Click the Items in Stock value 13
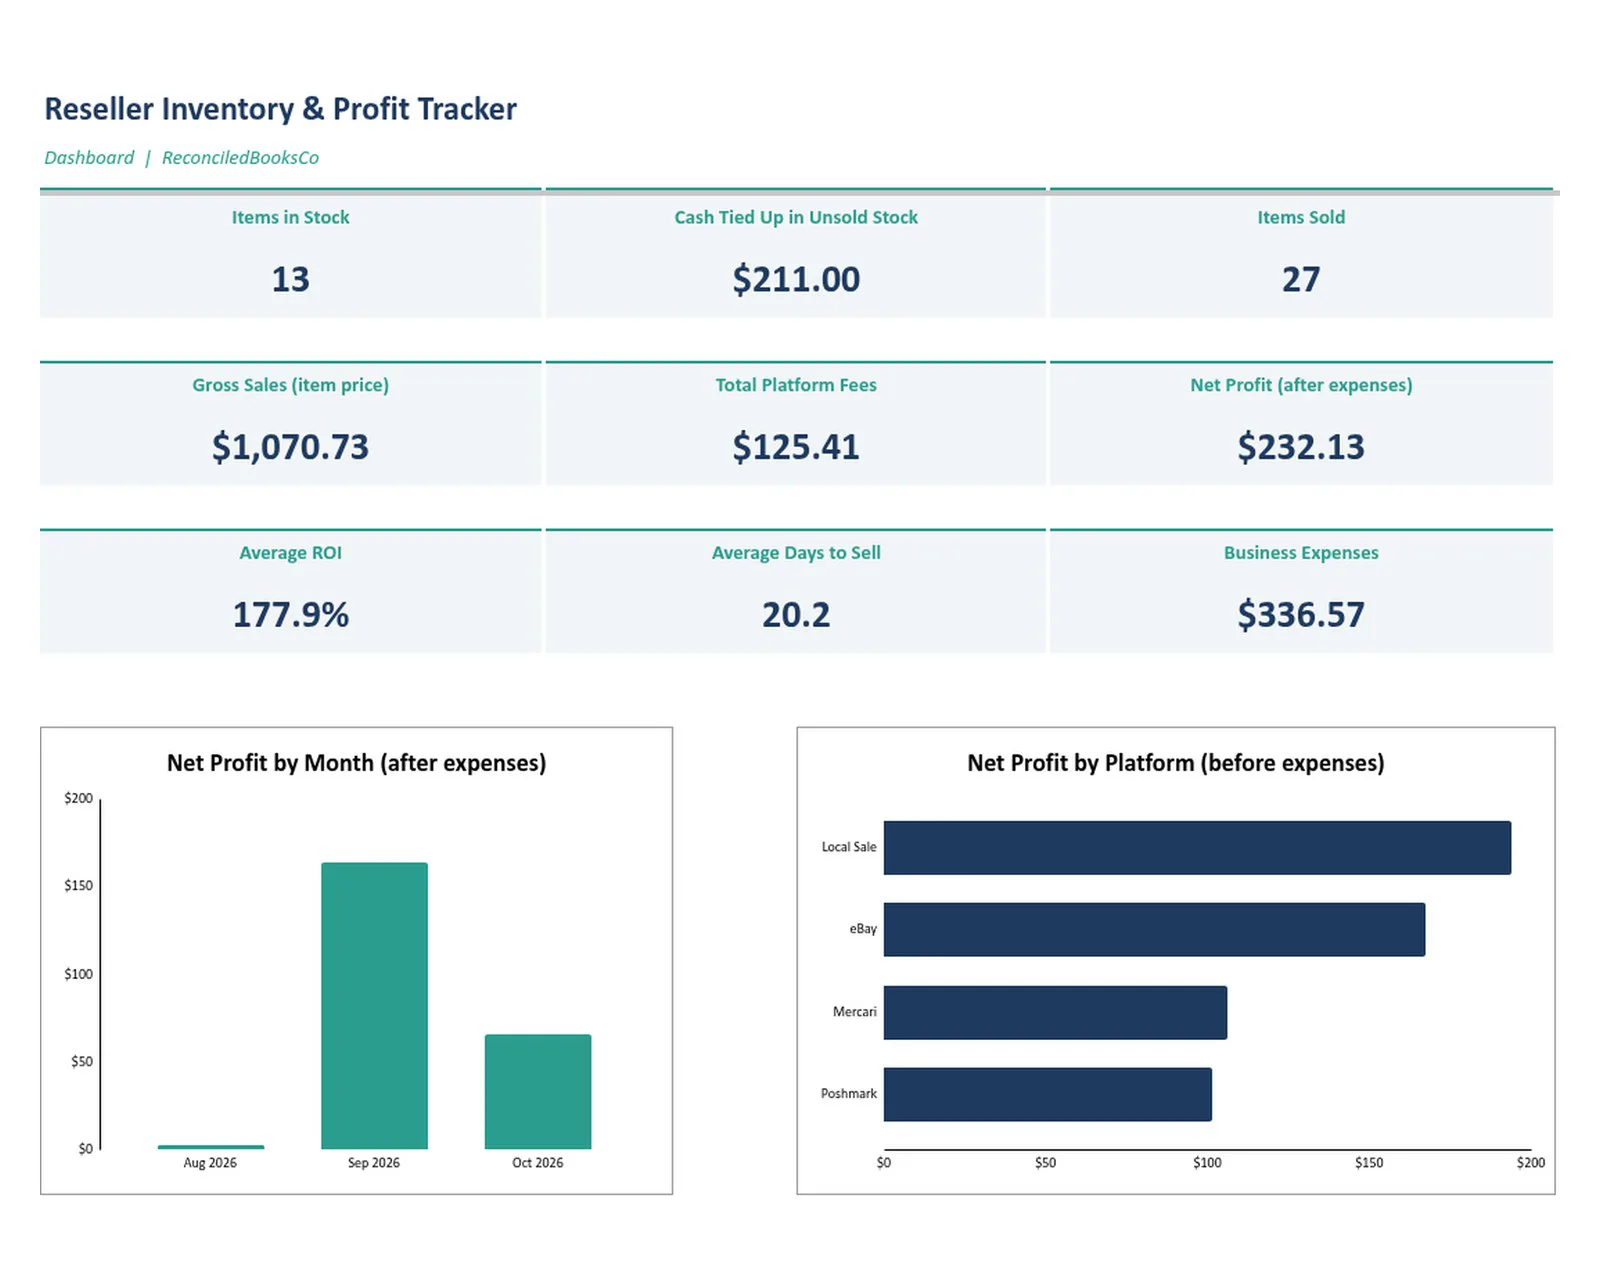Screen dimensions: 1600x1280 (291, 279)
